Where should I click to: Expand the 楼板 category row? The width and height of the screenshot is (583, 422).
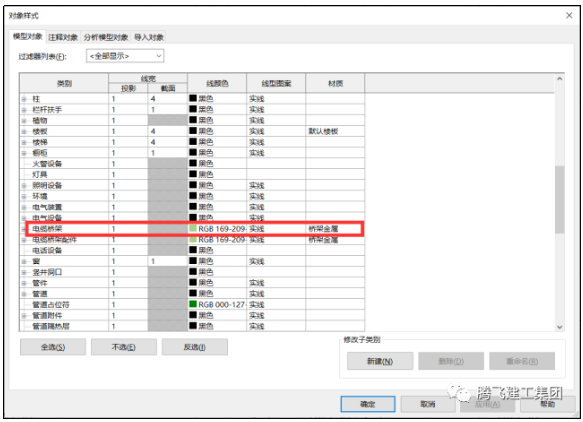coord(24,132)
